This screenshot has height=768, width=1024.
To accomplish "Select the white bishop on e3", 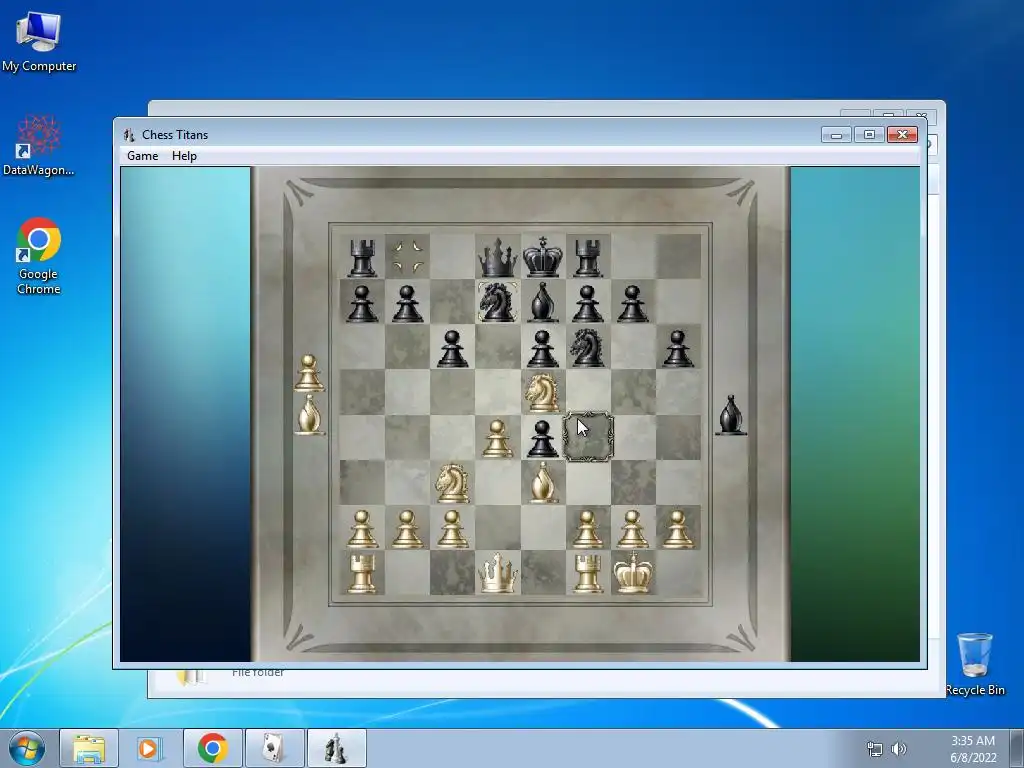I will coord(543,483).
